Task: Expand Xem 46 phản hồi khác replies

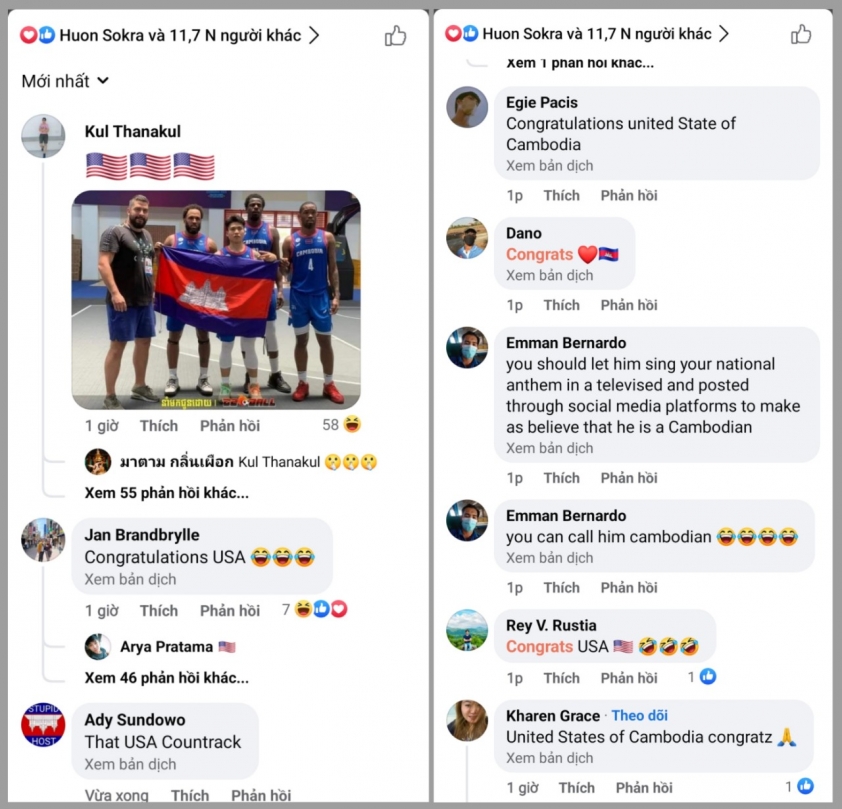Action: pyautogui.click(x=166, y=677)
